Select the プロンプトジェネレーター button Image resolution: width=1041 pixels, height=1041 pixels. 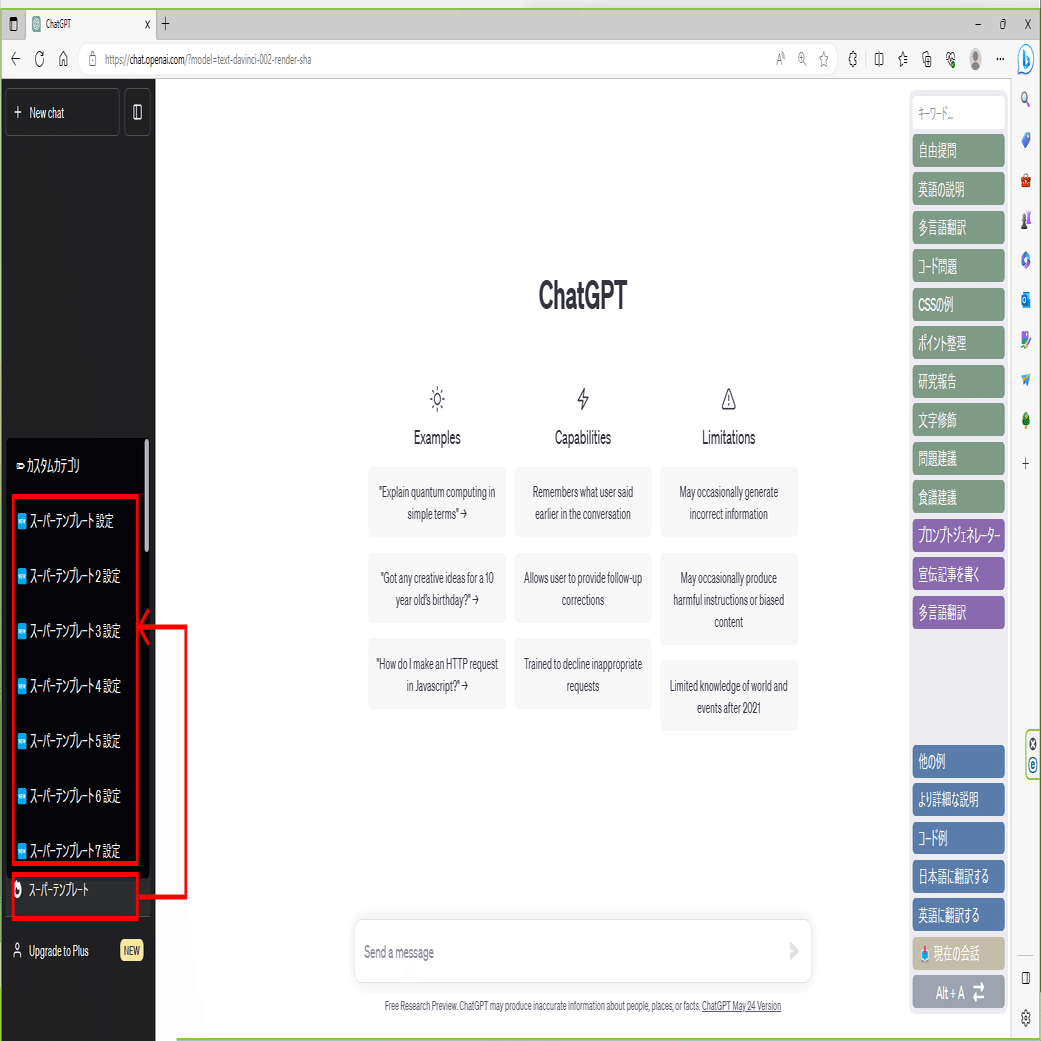click(x=958, y=535)
